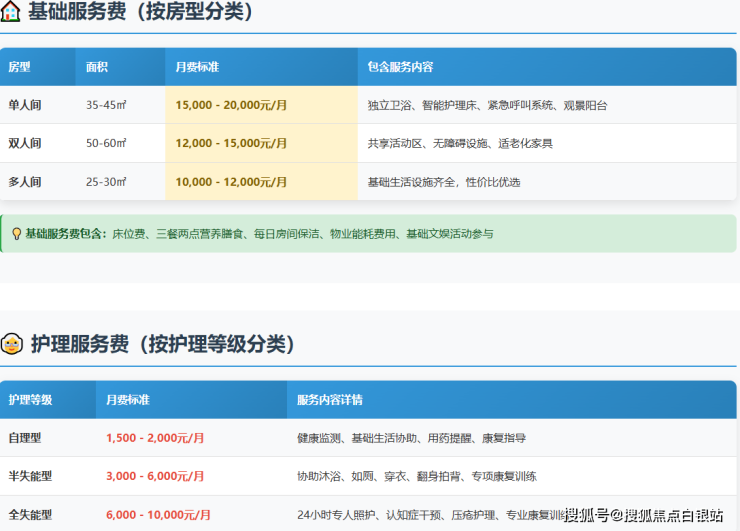The image size is (740, 531).
Task: Click the caregiver face icon beside 护理服务费
Action: [x=12, y=344]
